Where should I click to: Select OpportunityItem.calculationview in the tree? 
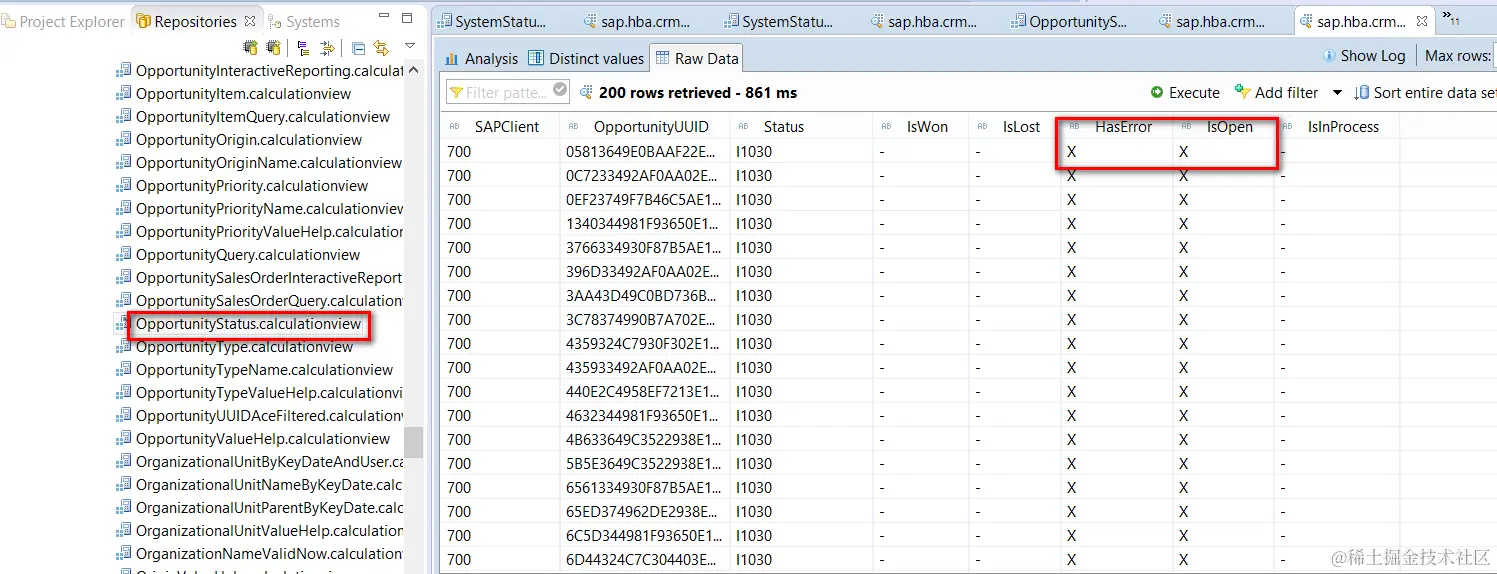[243, 94]
